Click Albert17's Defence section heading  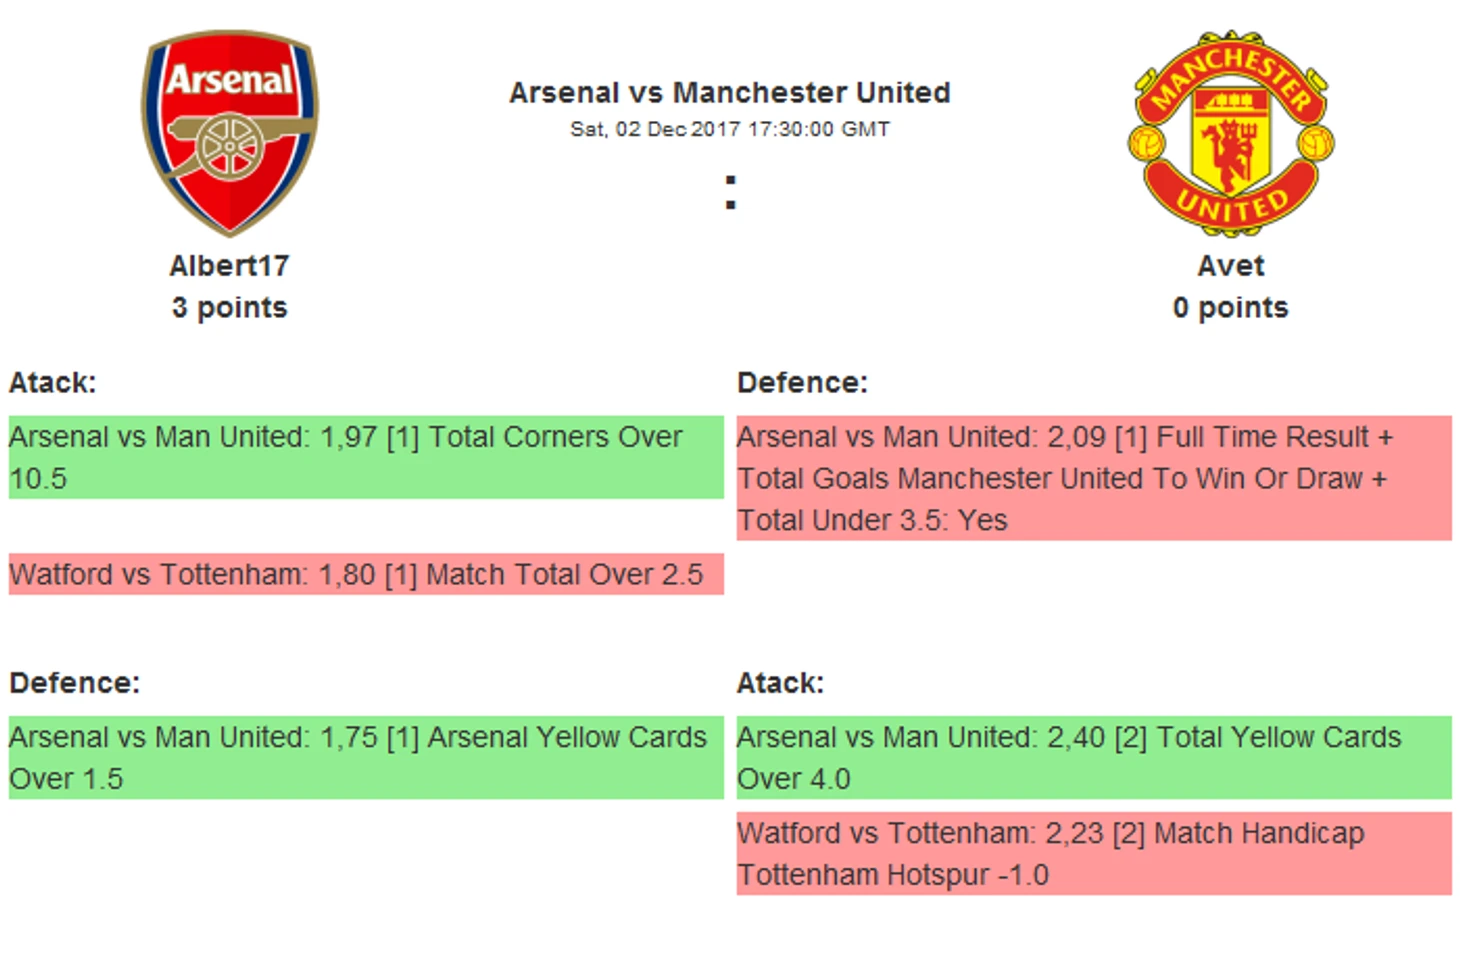click(75, 682)
